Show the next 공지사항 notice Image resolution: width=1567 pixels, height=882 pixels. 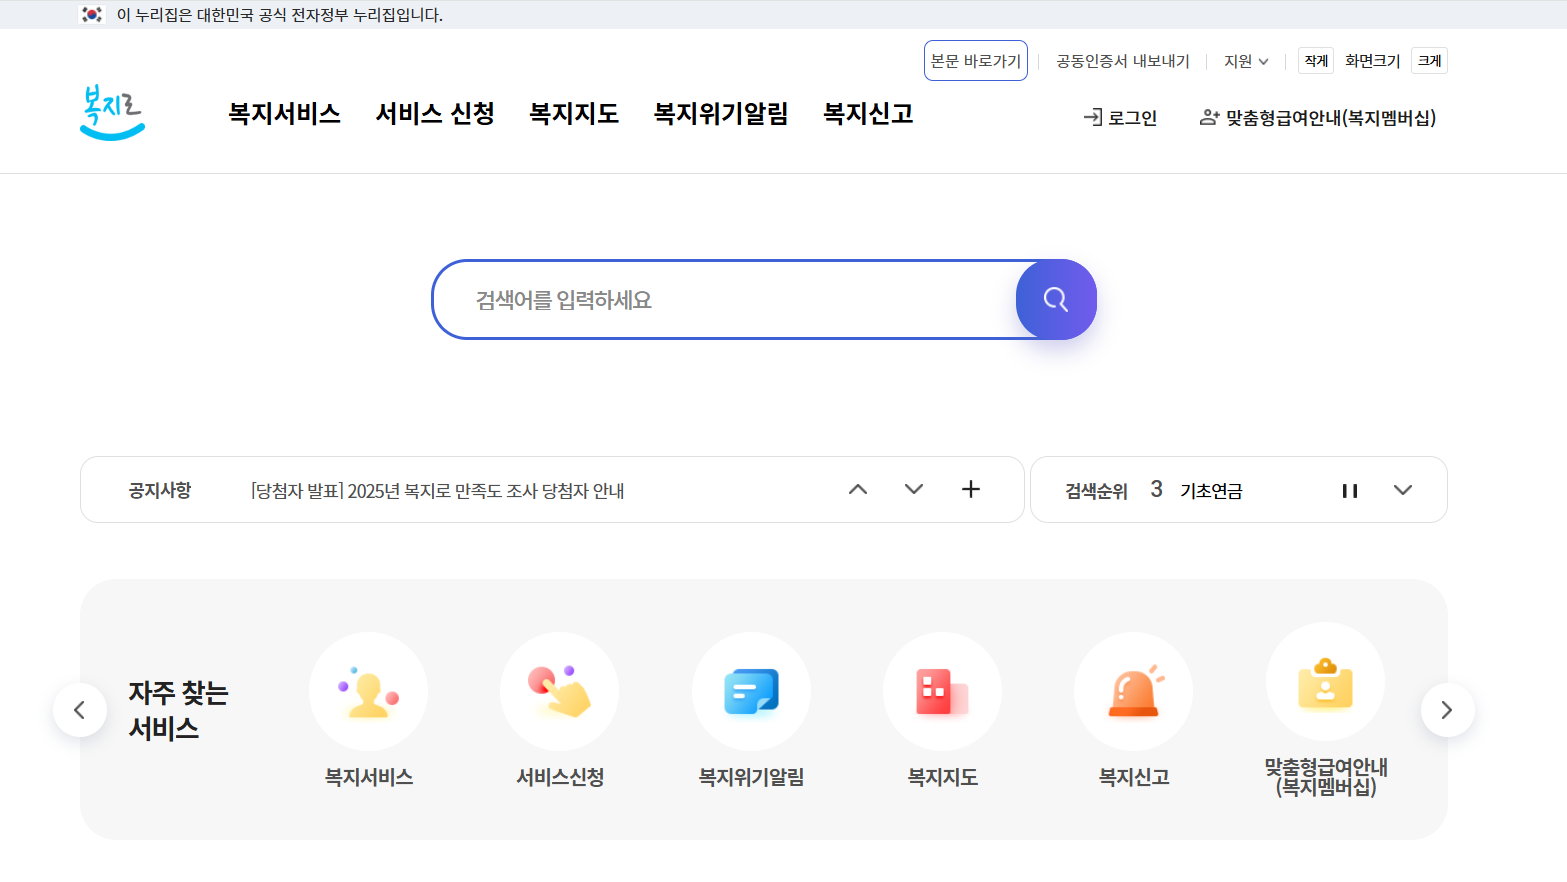coord(913,489)
